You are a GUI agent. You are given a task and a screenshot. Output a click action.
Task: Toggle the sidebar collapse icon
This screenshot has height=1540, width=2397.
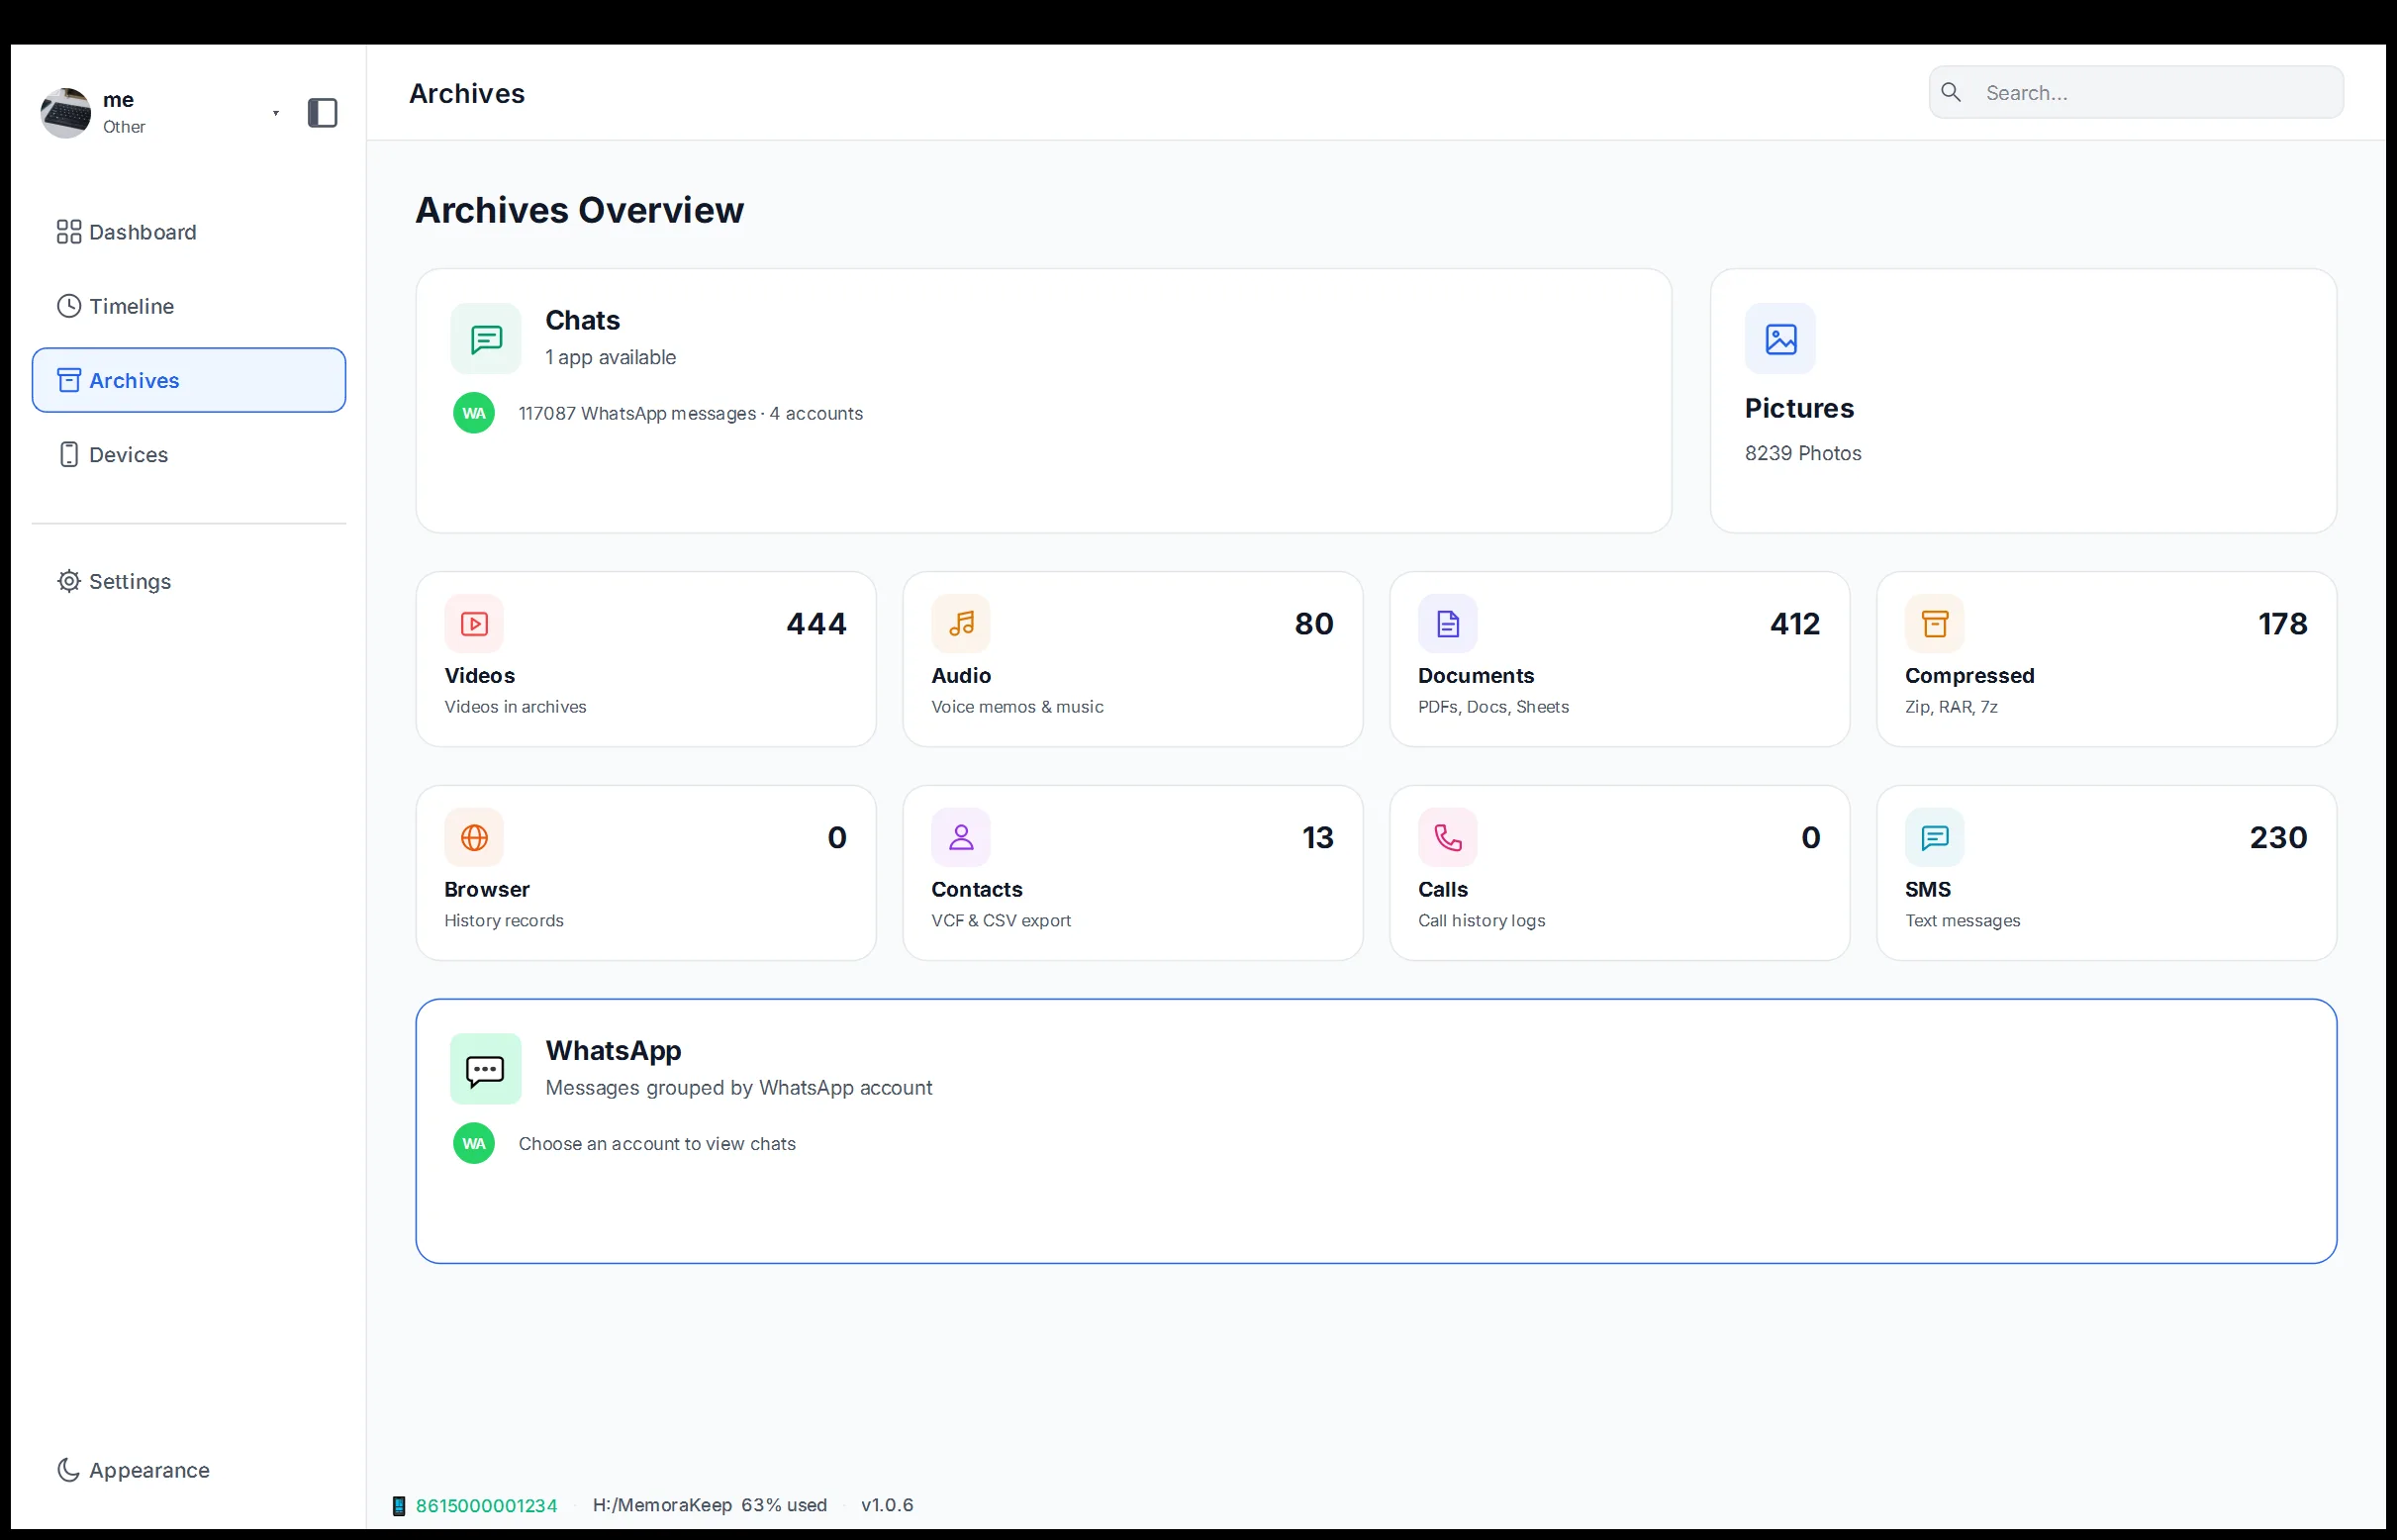click(322, 113)
